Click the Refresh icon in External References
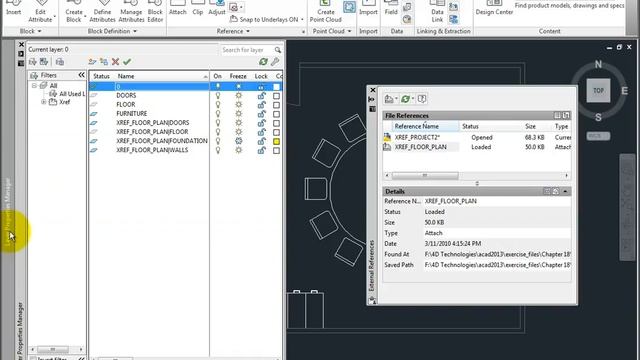This screenshot has width=640, height=360. 405,99
